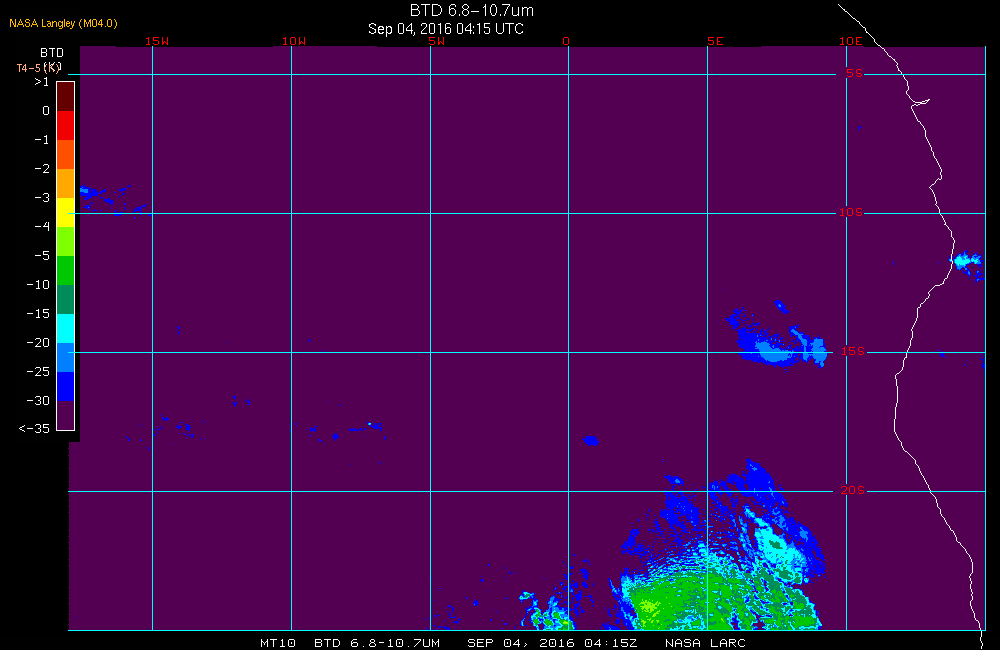Click the dark red >1 color swatch
1000x650 pixels.
[x=66, y=96]
